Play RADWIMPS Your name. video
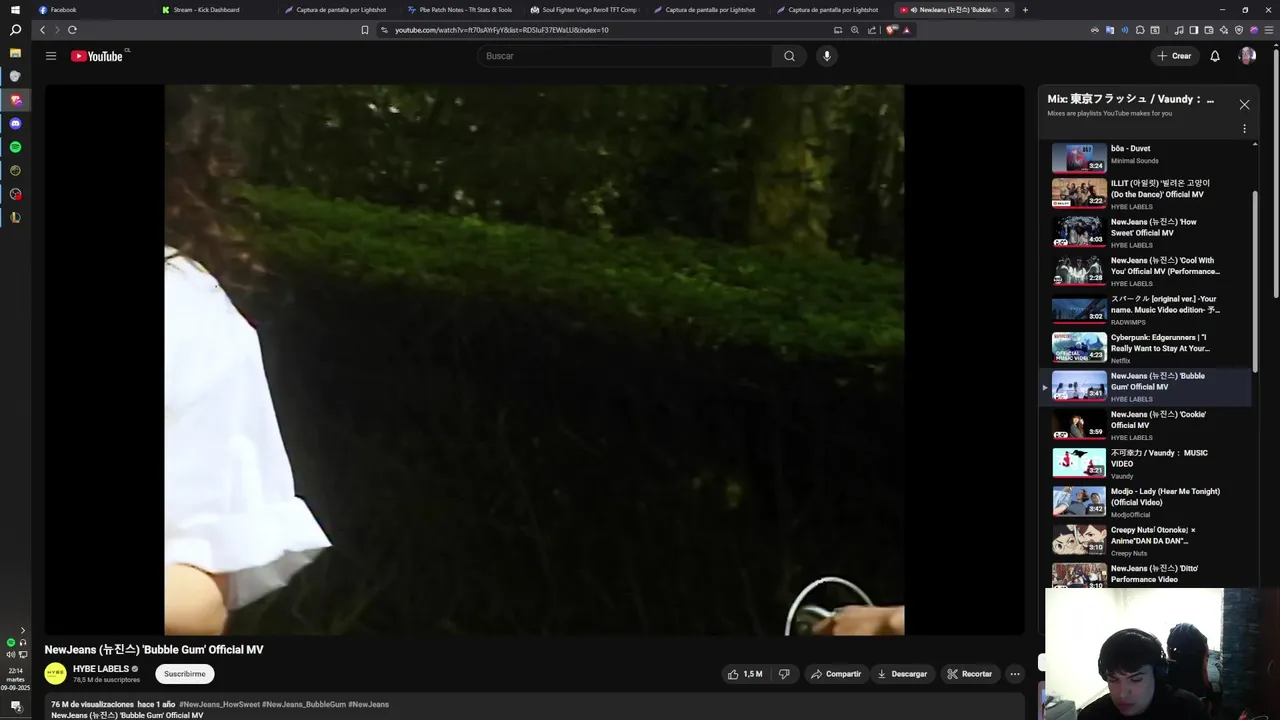Viewport: 1280px width, 720px height. 1145,309
